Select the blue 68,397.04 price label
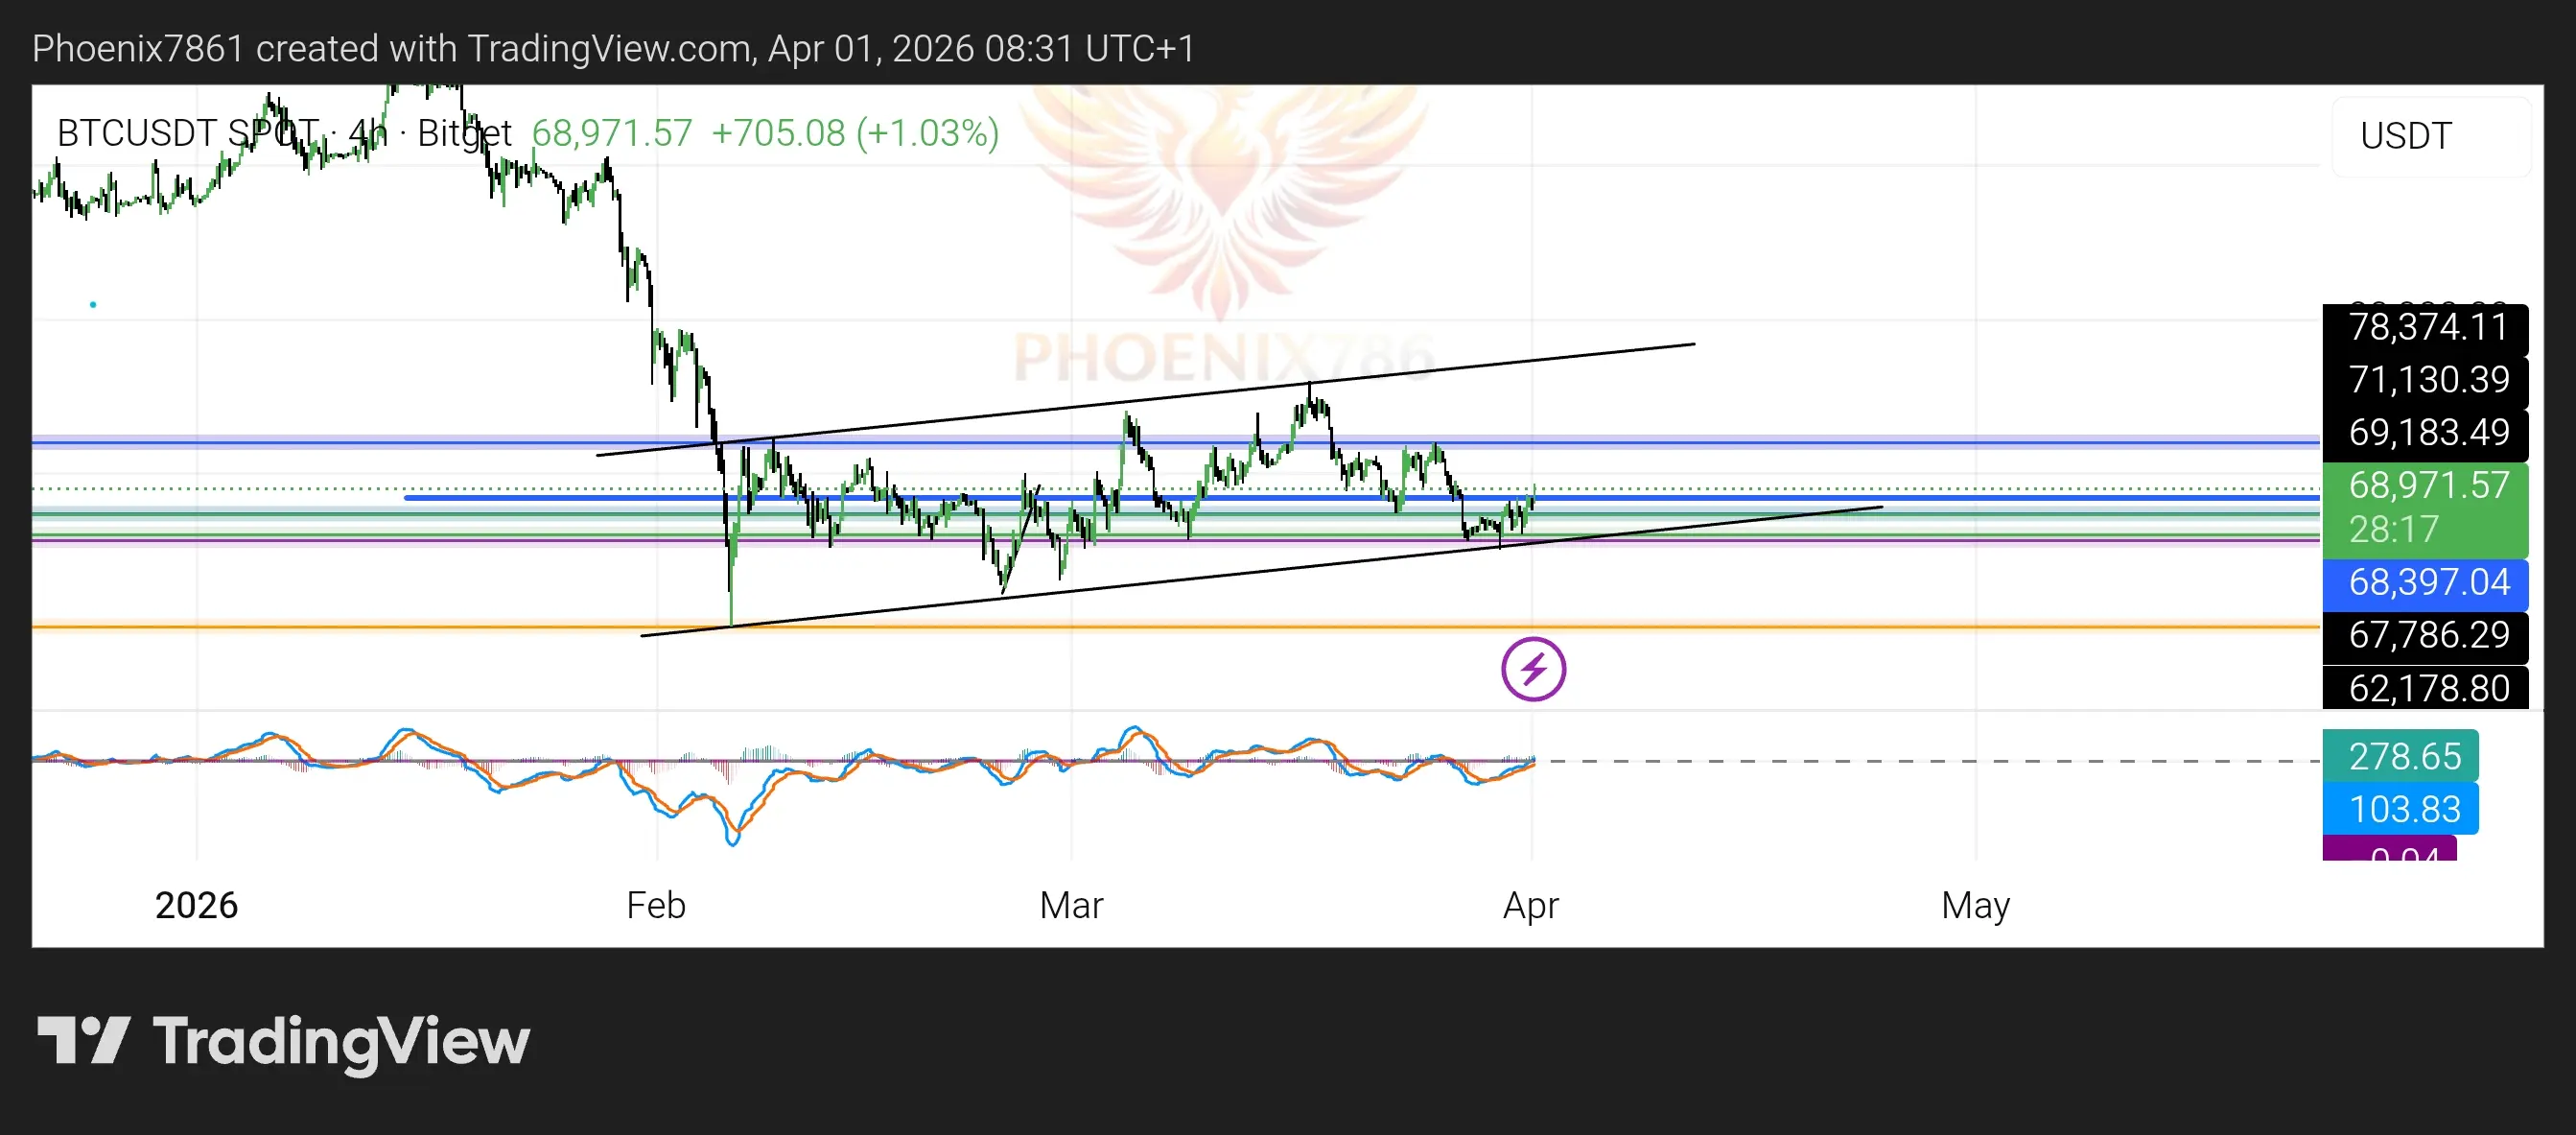This screenshot has width=2576, height=1135. 2426,583
